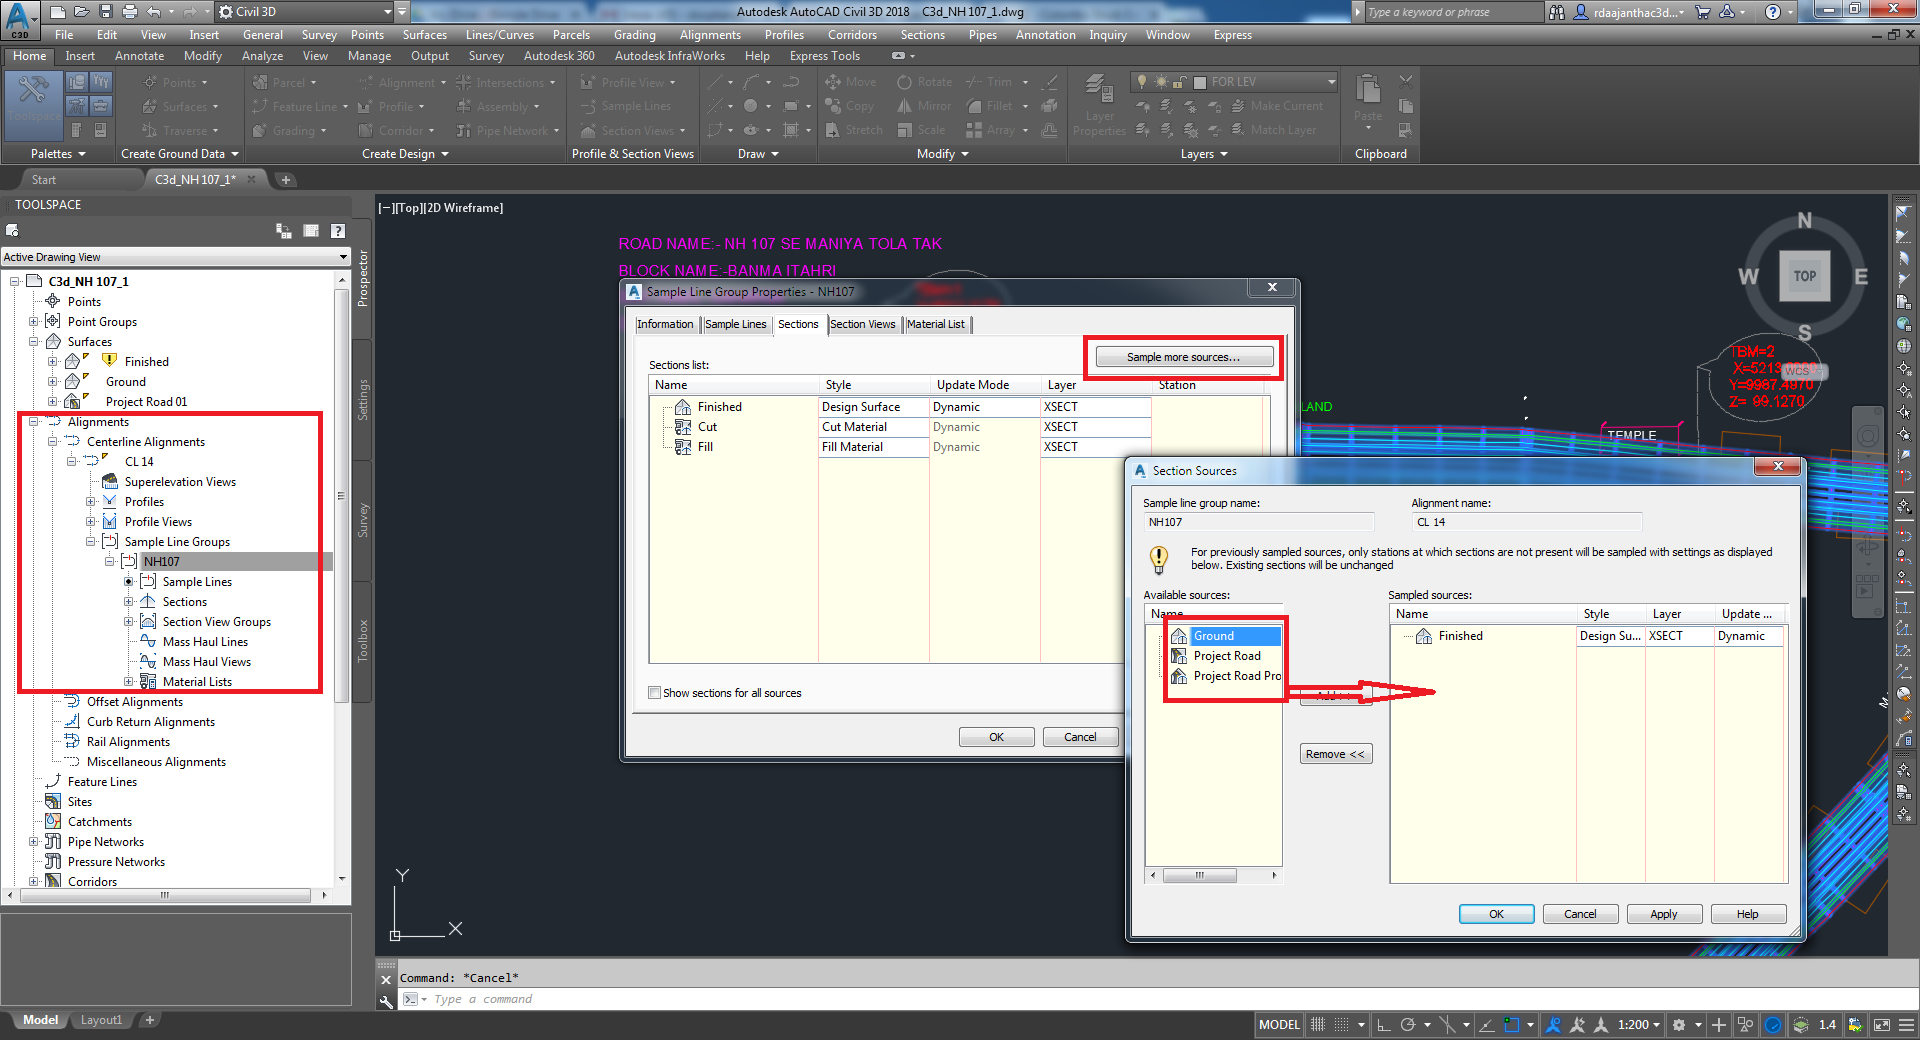The height and width of the screenshot is (1040, 1920).
Task: Switch to the Section Views tab
Action: coord(863,324)
